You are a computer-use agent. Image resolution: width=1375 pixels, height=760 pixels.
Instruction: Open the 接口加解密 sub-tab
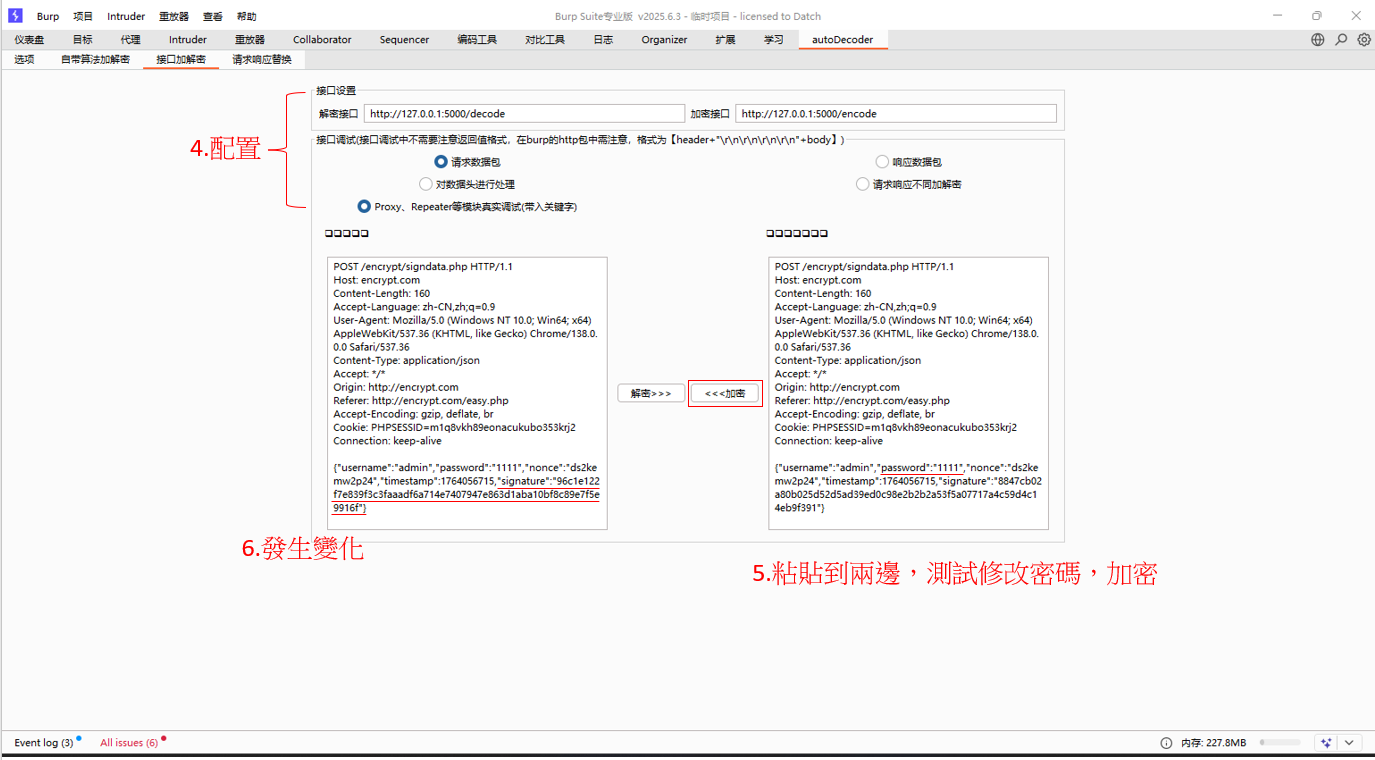[181, 60]
